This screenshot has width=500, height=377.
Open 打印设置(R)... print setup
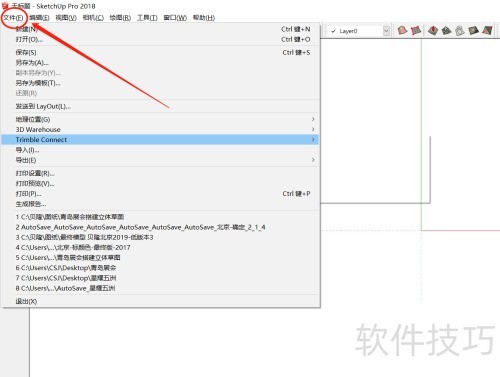(x=161, y=173)
